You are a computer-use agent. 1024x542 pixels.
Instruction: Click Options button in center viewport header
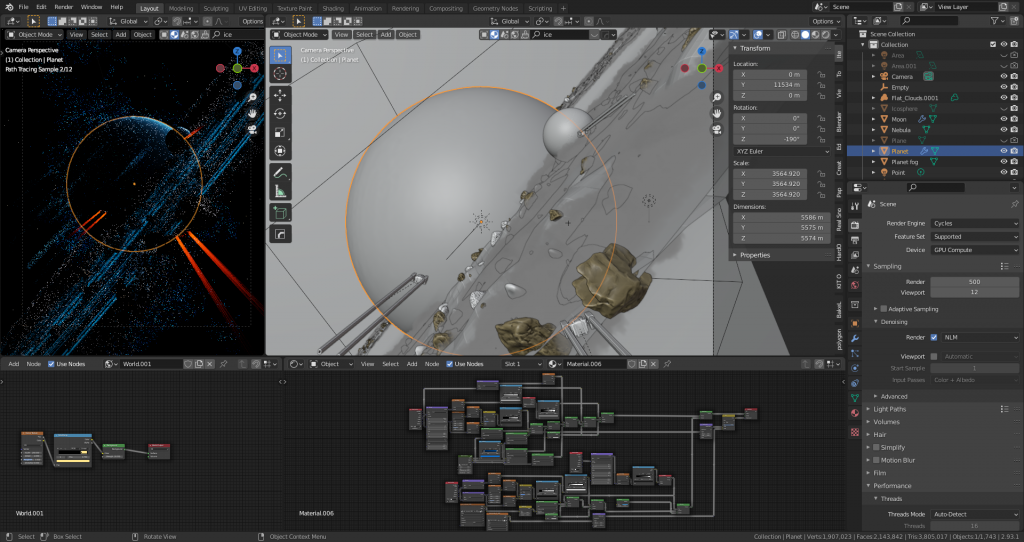point(825,21)
